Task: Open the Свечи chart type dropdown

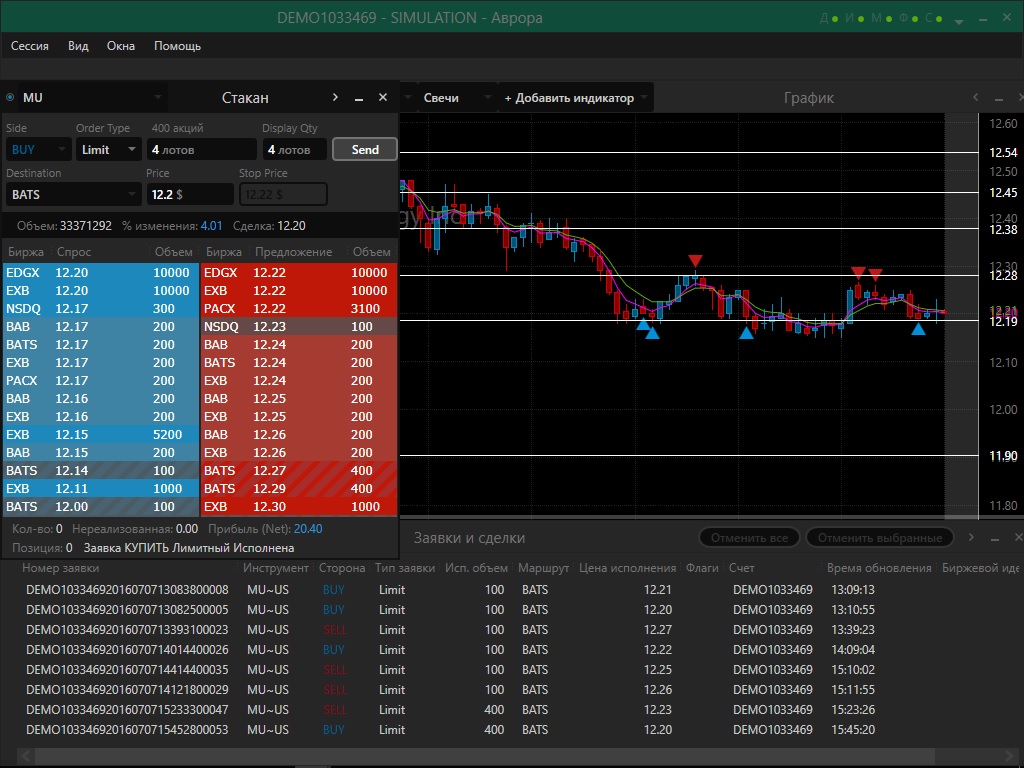Action: 456,98
